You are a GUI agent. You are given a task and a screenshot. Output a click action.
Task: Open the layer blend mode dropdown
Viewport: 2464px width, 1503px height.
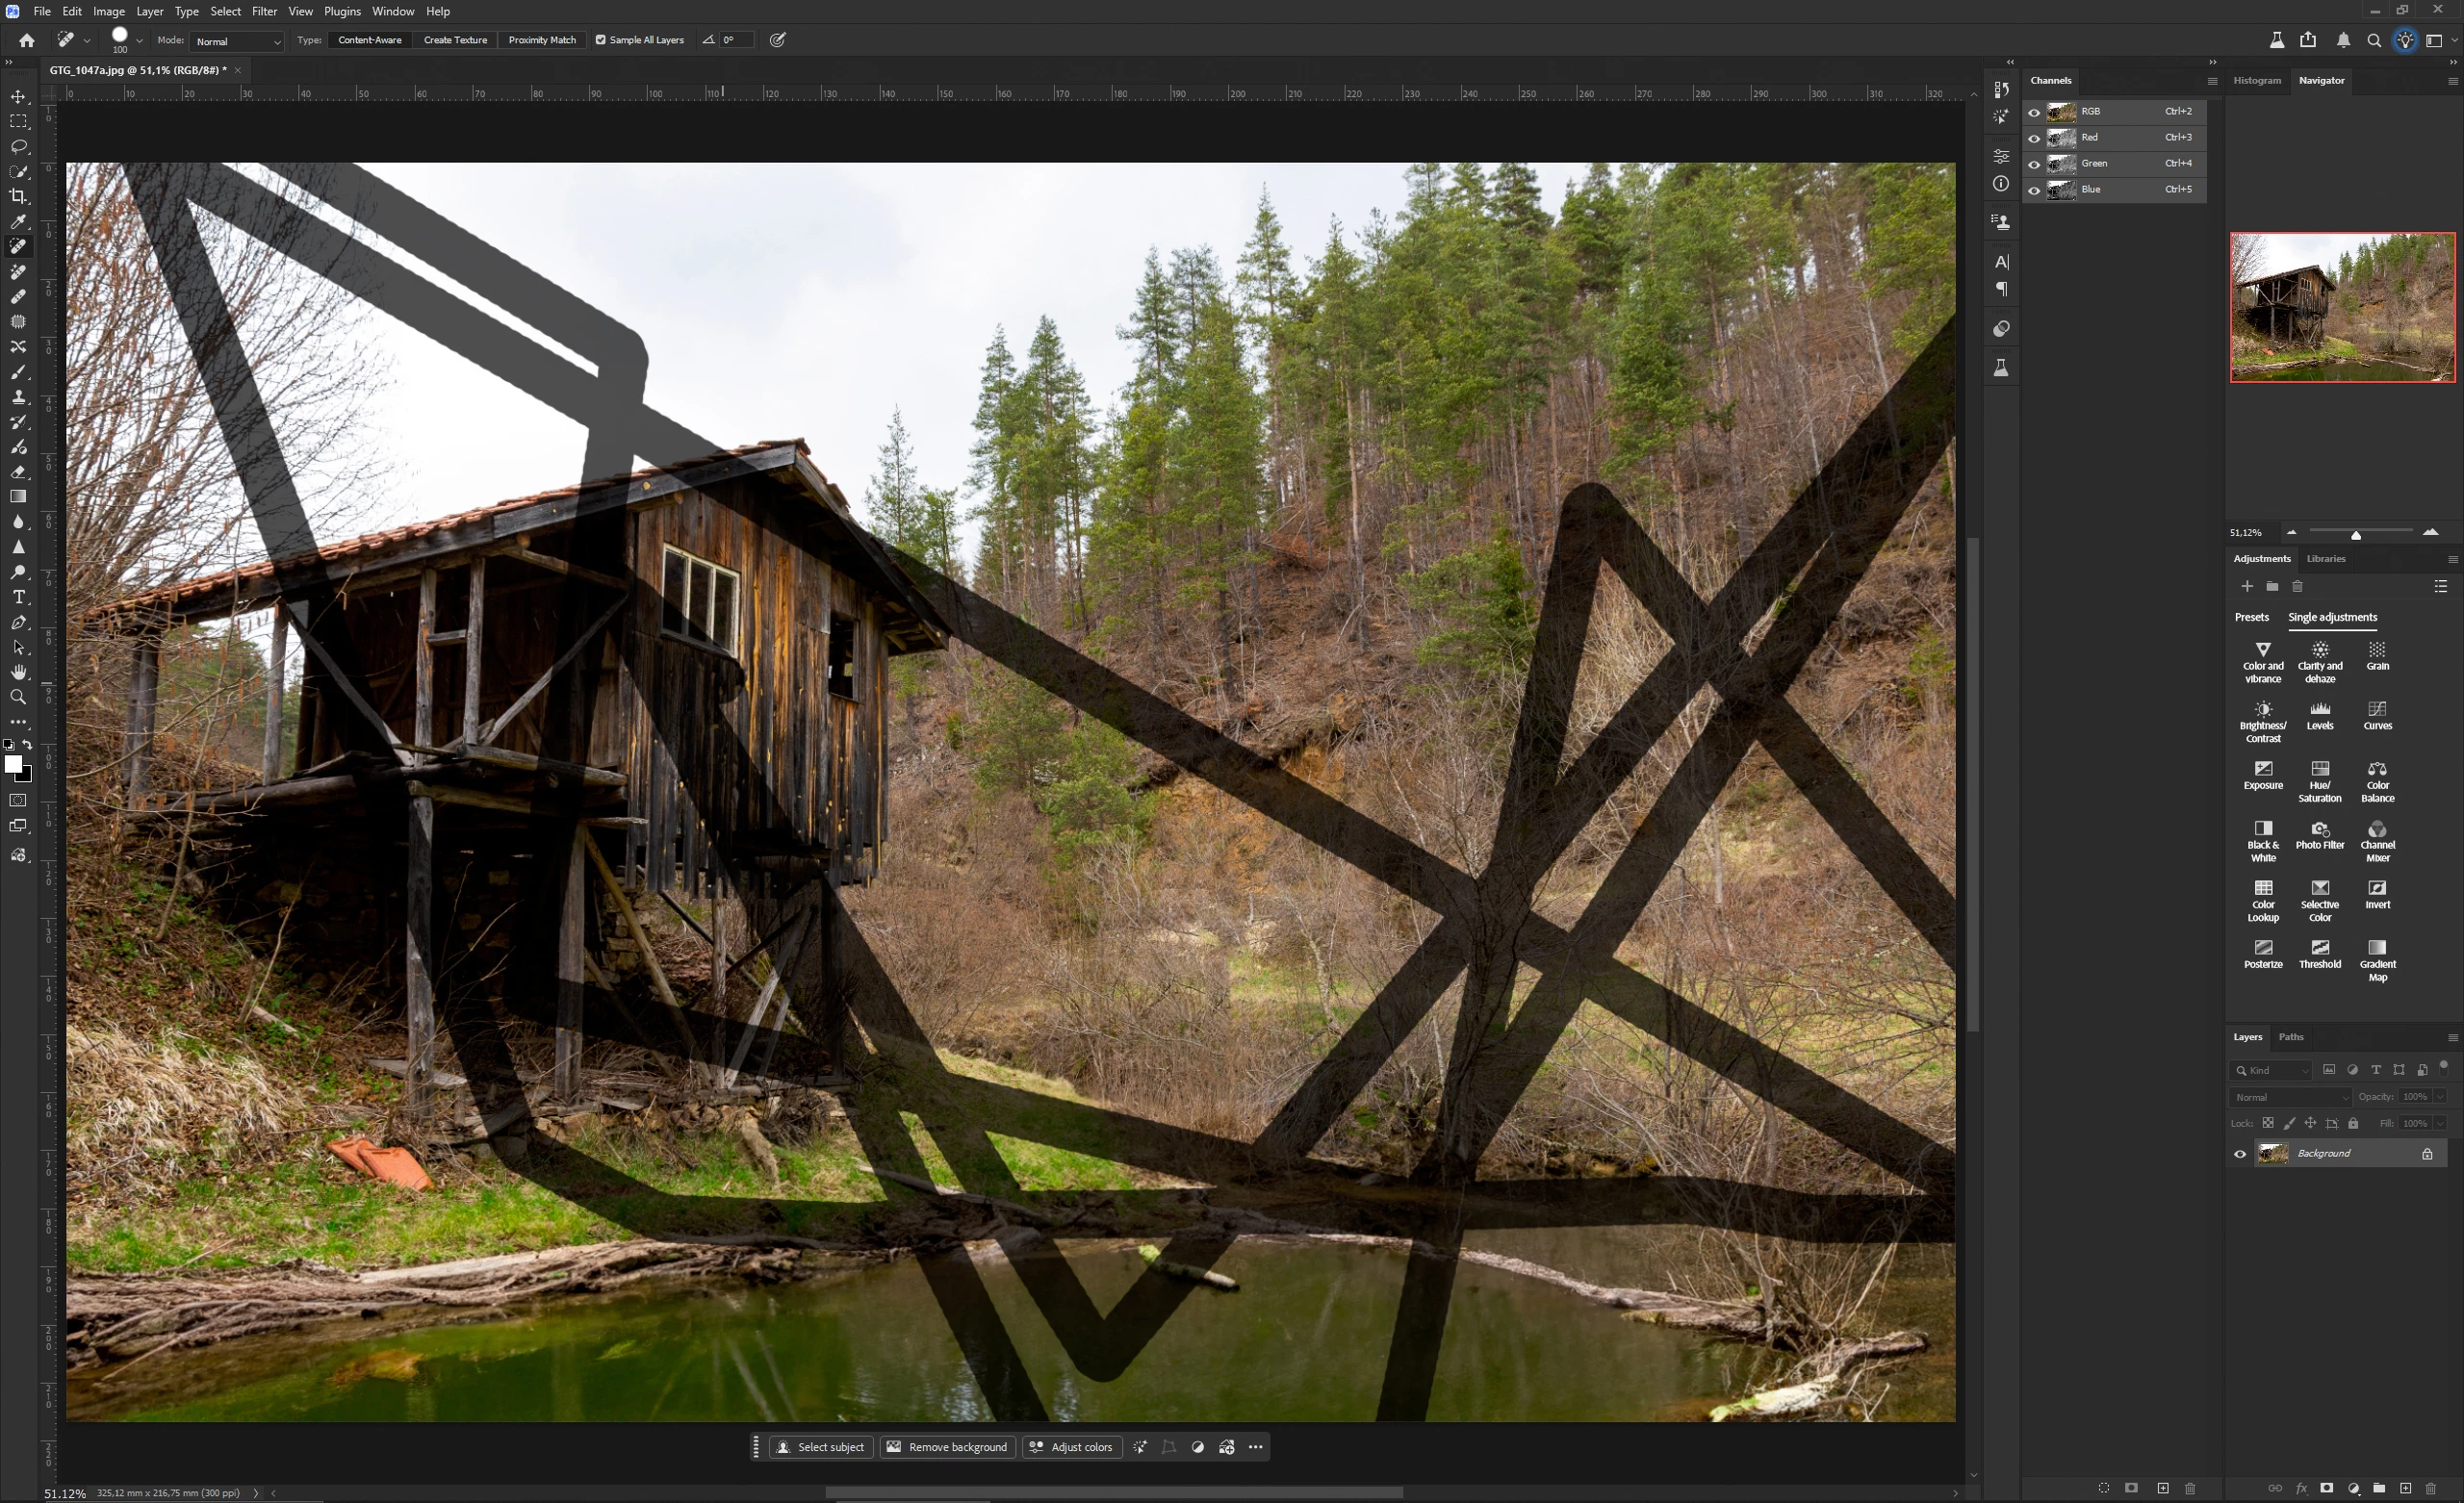[x=2289, y=1097]
